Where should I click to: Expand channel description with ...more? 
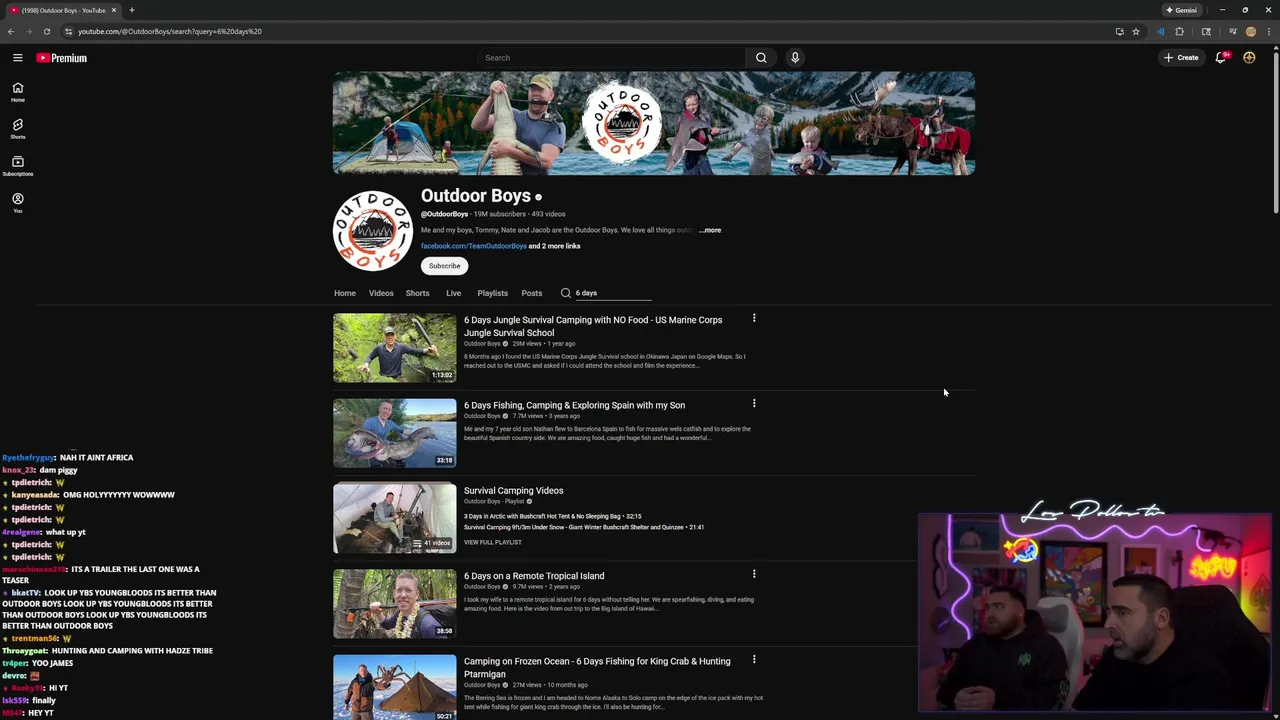click(710, 230)
